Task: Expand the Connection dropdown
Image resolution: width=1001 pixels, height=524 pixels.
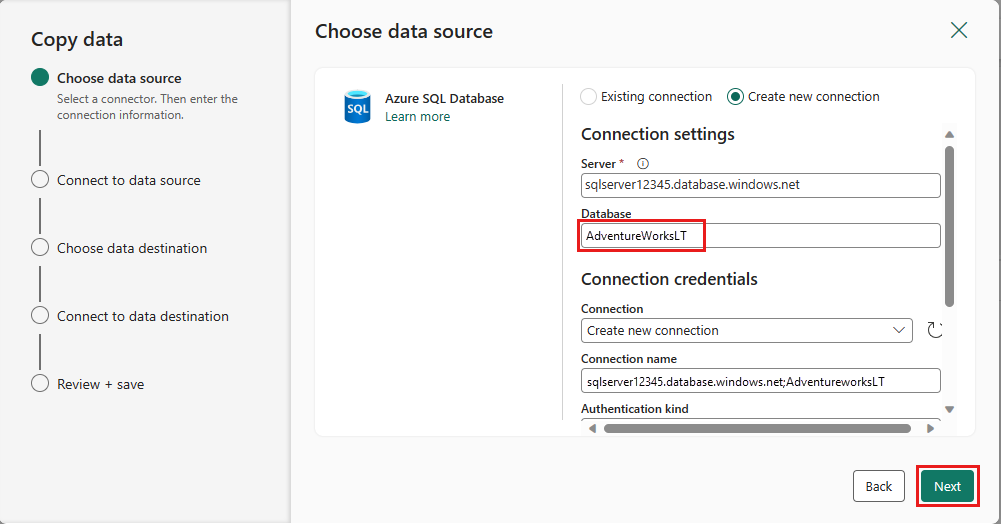Action: point(898,330)
